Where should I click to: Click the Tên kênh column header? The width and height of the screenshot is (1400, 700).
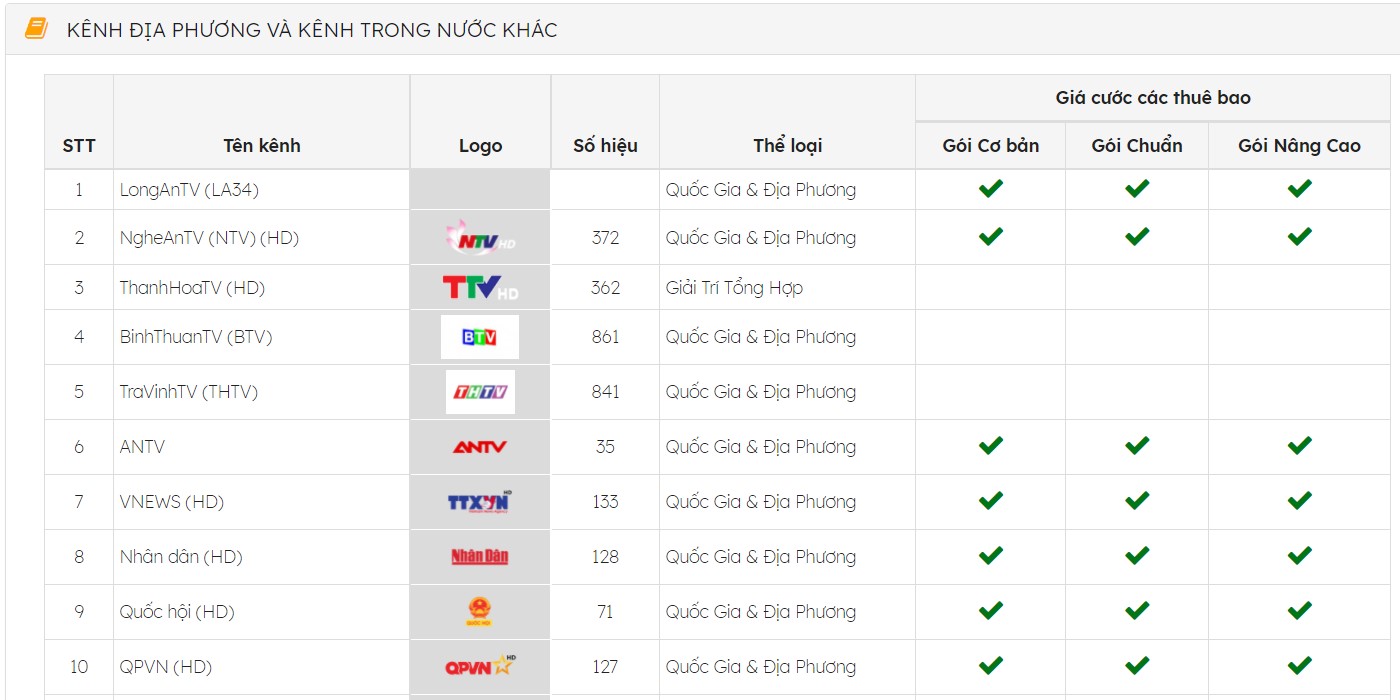pyautogui.click(x=262, y=146)
